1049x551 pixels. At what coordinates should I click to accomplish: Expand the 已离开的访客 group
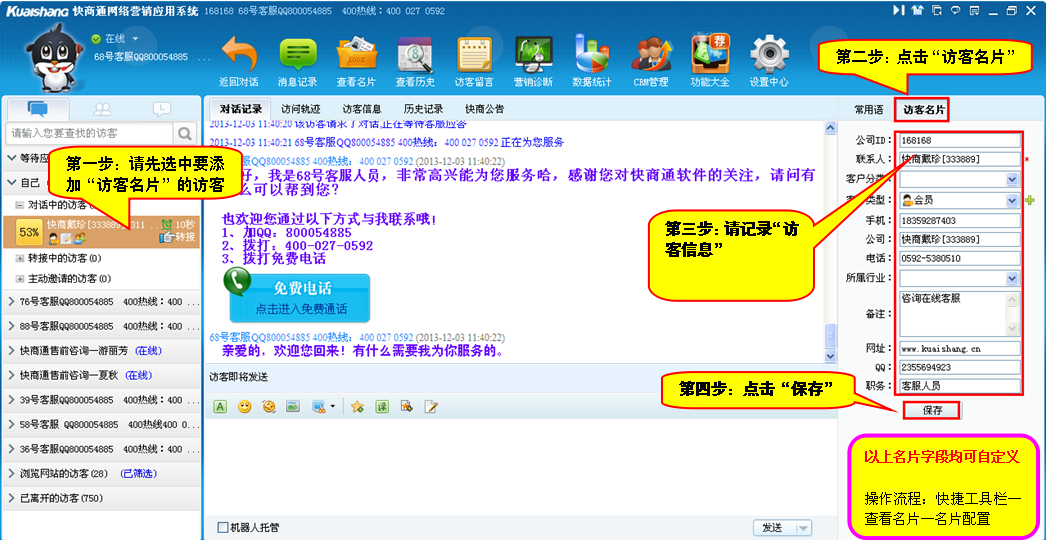click(x=11, y=498)
